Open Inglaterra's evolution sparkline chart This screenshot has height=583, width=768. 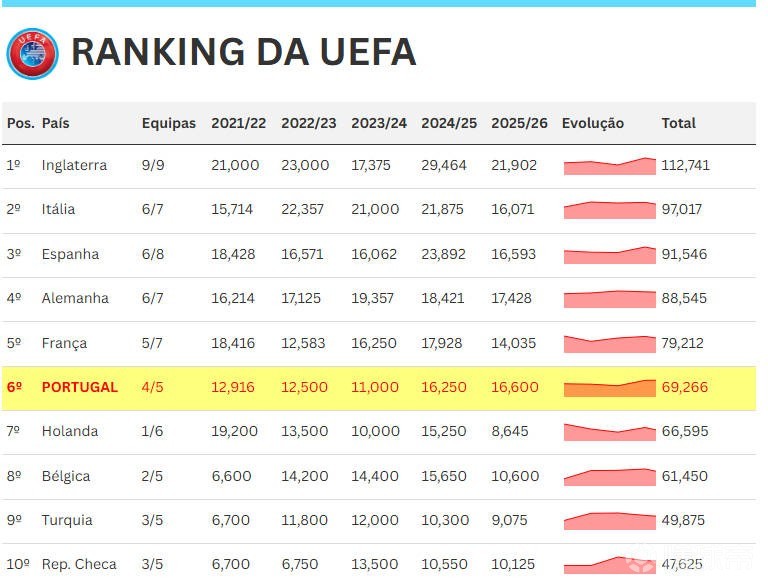click(609, 166)
